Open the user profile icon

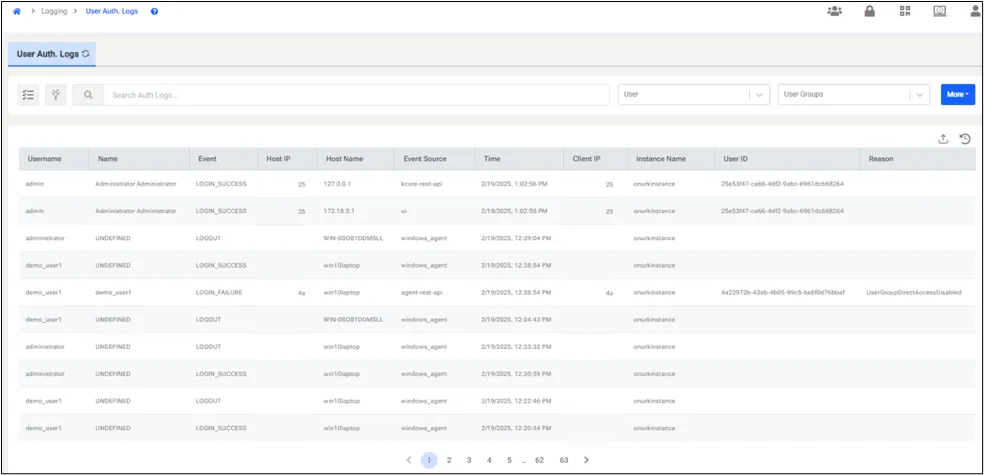975,11
